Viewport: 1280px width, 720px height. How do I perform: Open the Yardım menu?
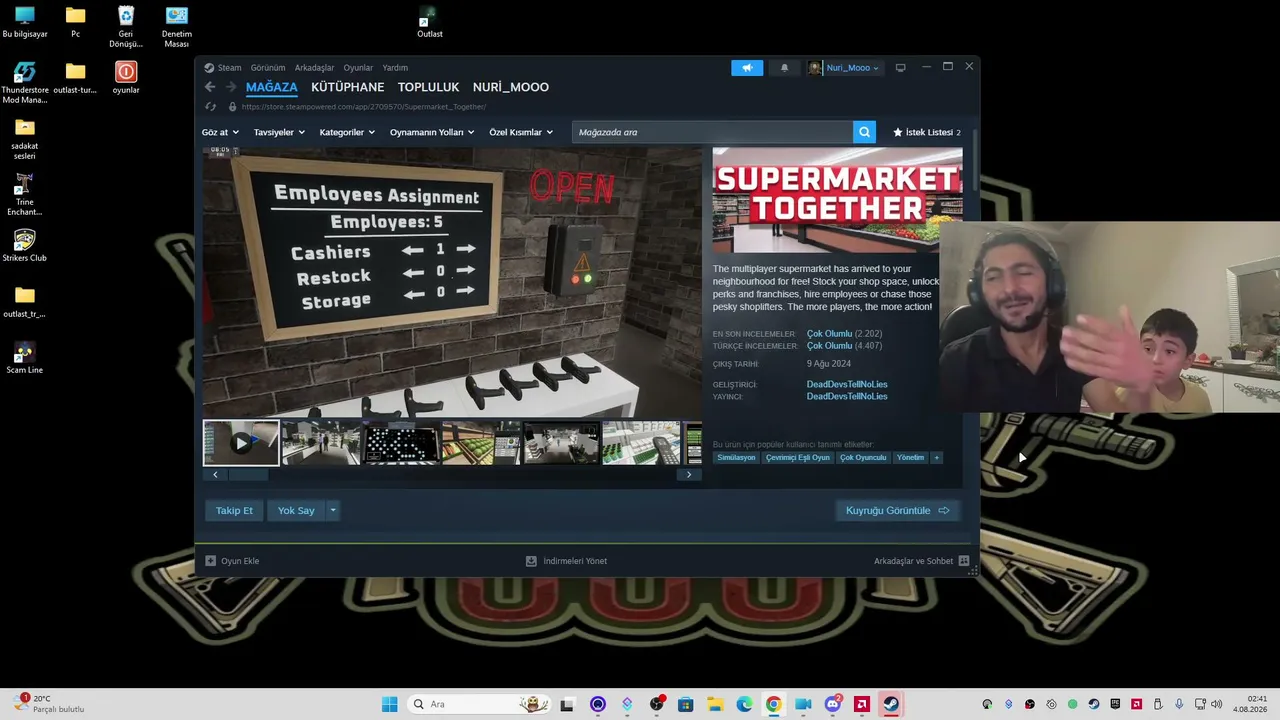tap(395, 68)
